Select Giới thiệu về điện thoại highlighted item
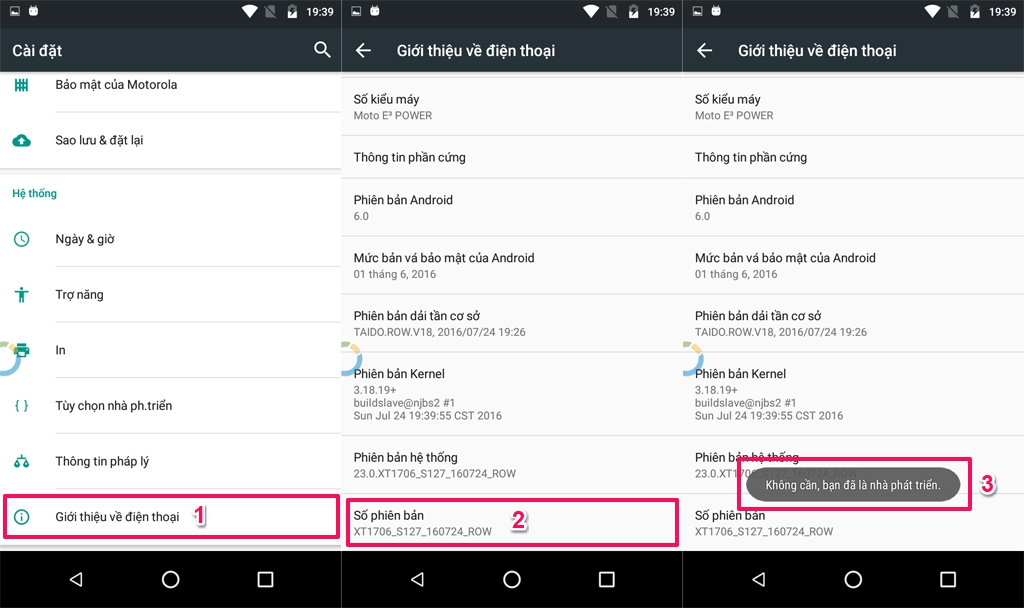 coord(170,517)
